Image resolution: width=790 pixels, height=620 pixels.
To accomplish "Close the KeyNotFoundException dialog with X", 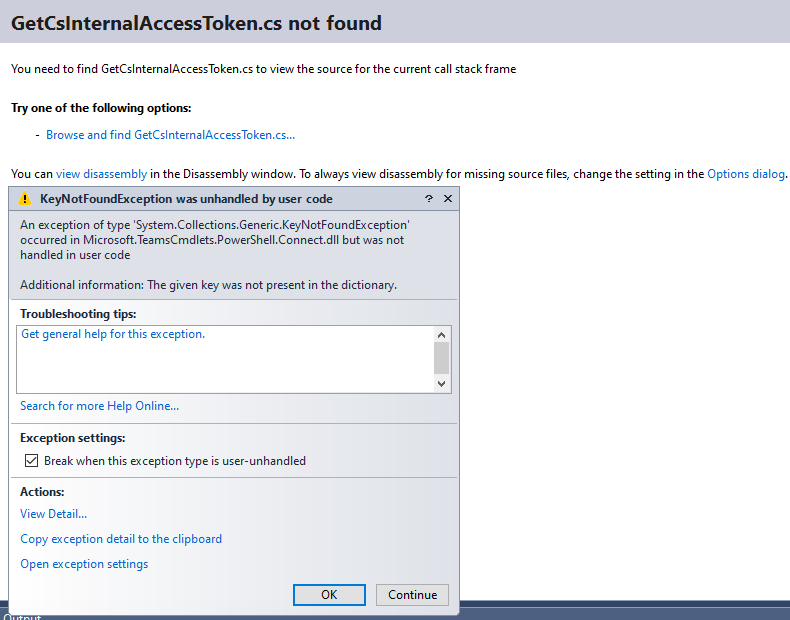I will [447, 198].
